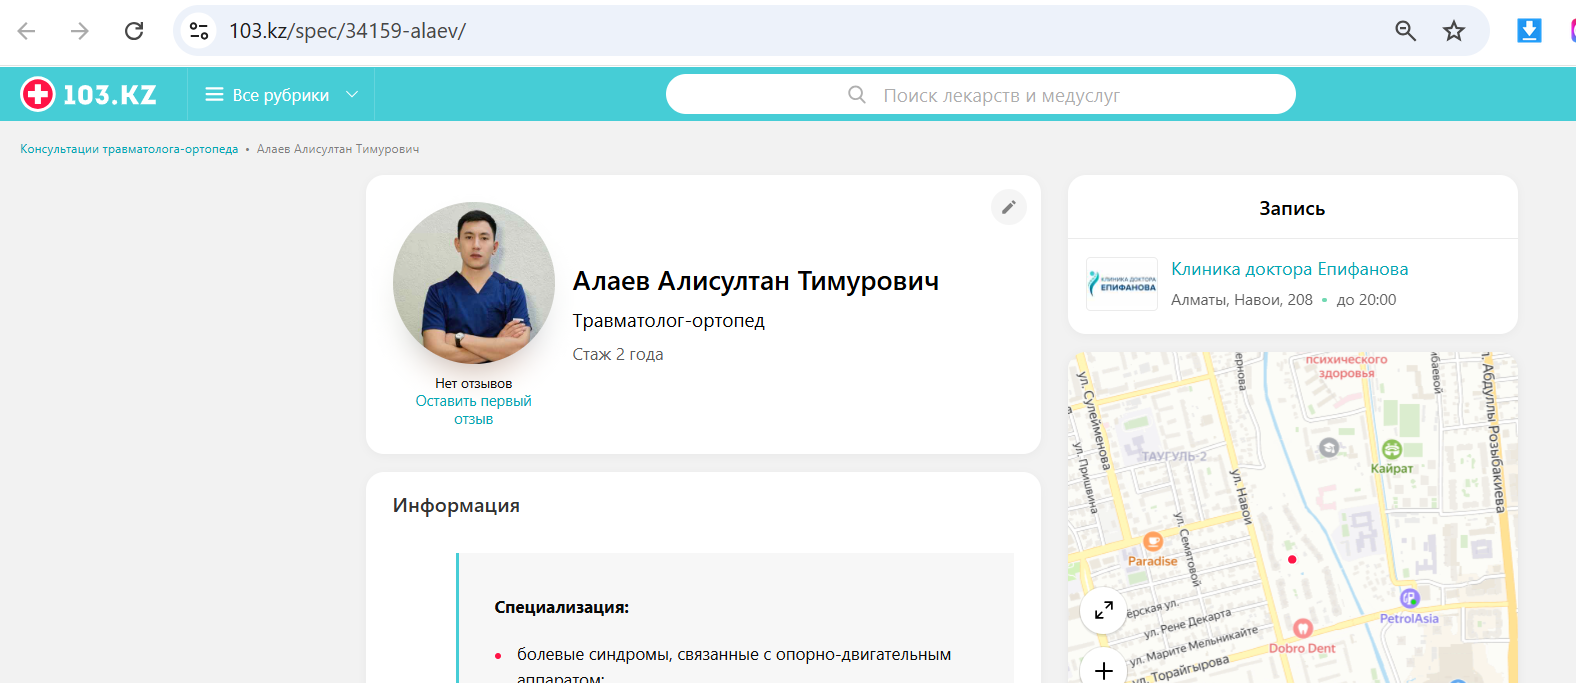Expand the Все рубрики chevron
The width and height of the screenshot is (1576, 683).
352,95
